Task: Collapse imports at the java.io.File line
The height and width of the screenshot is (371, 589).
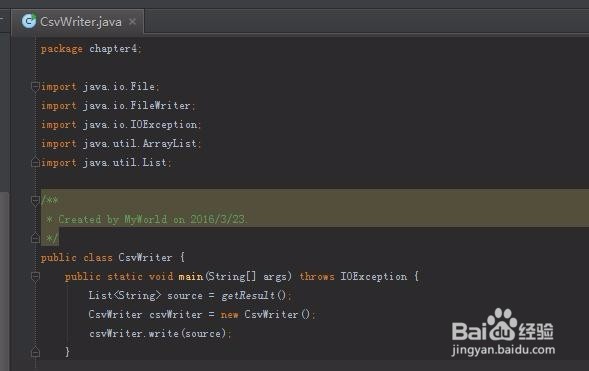Action: point(35,87)
